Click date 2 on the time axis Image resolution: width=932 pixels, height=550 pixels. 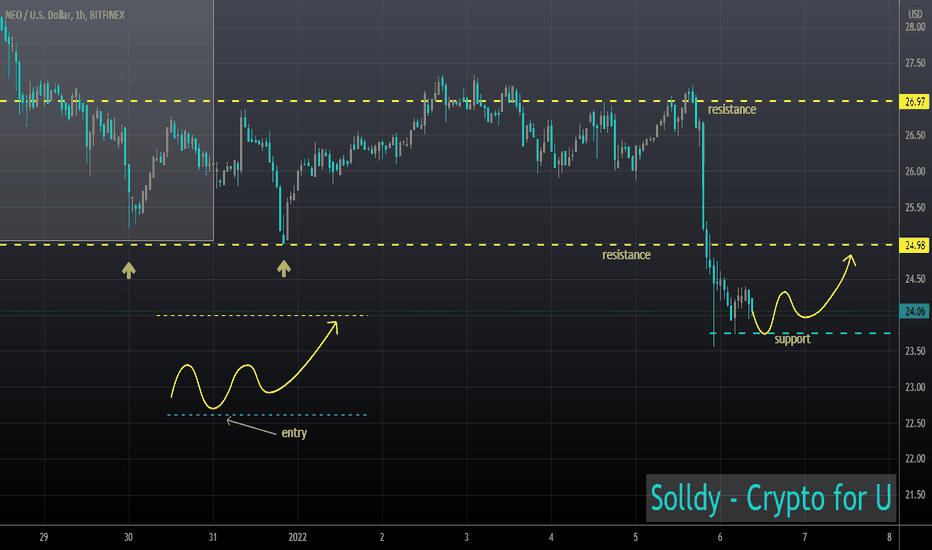pos(382,537)
